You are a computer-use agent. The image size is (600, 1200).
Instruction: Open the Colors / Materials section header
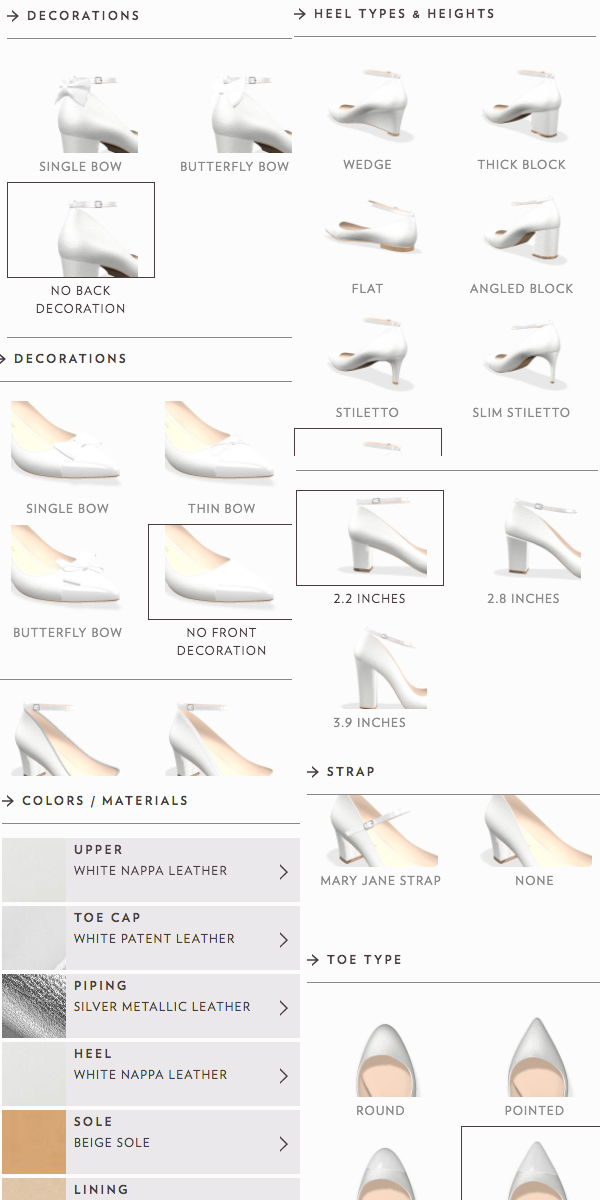pyautogui.click(x=95, y=801)
